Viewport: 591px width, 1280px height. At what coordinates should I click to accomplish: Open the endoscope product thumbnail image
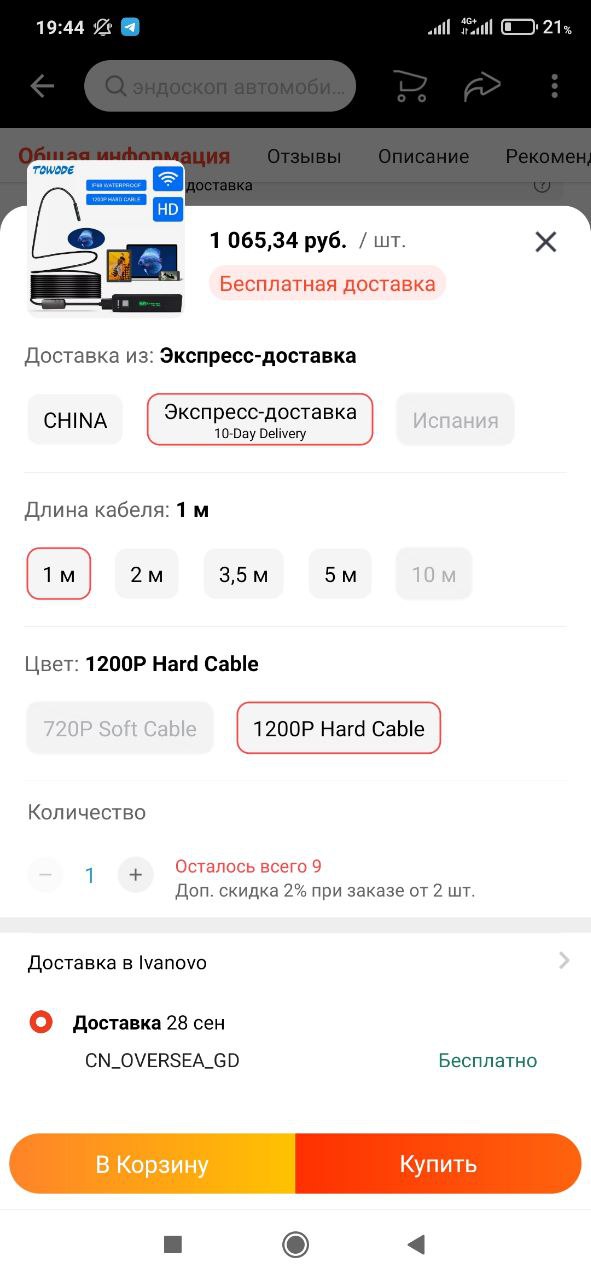[x=106, y=238]
